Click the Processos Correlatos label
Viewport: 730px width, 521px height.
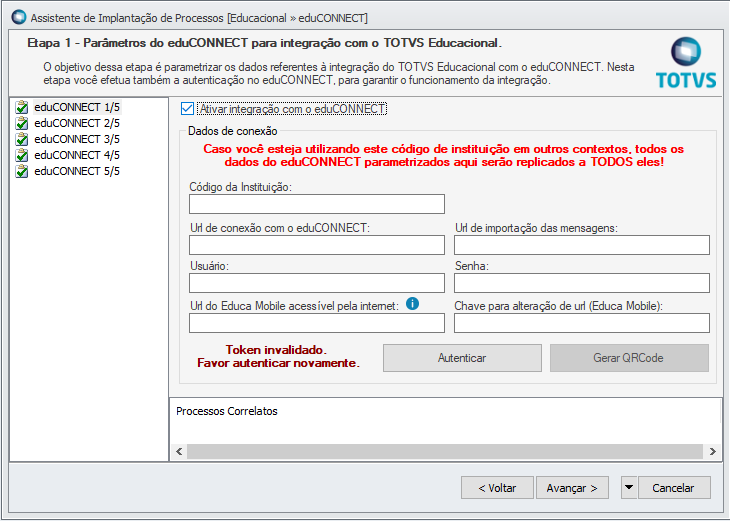point(227,411)
